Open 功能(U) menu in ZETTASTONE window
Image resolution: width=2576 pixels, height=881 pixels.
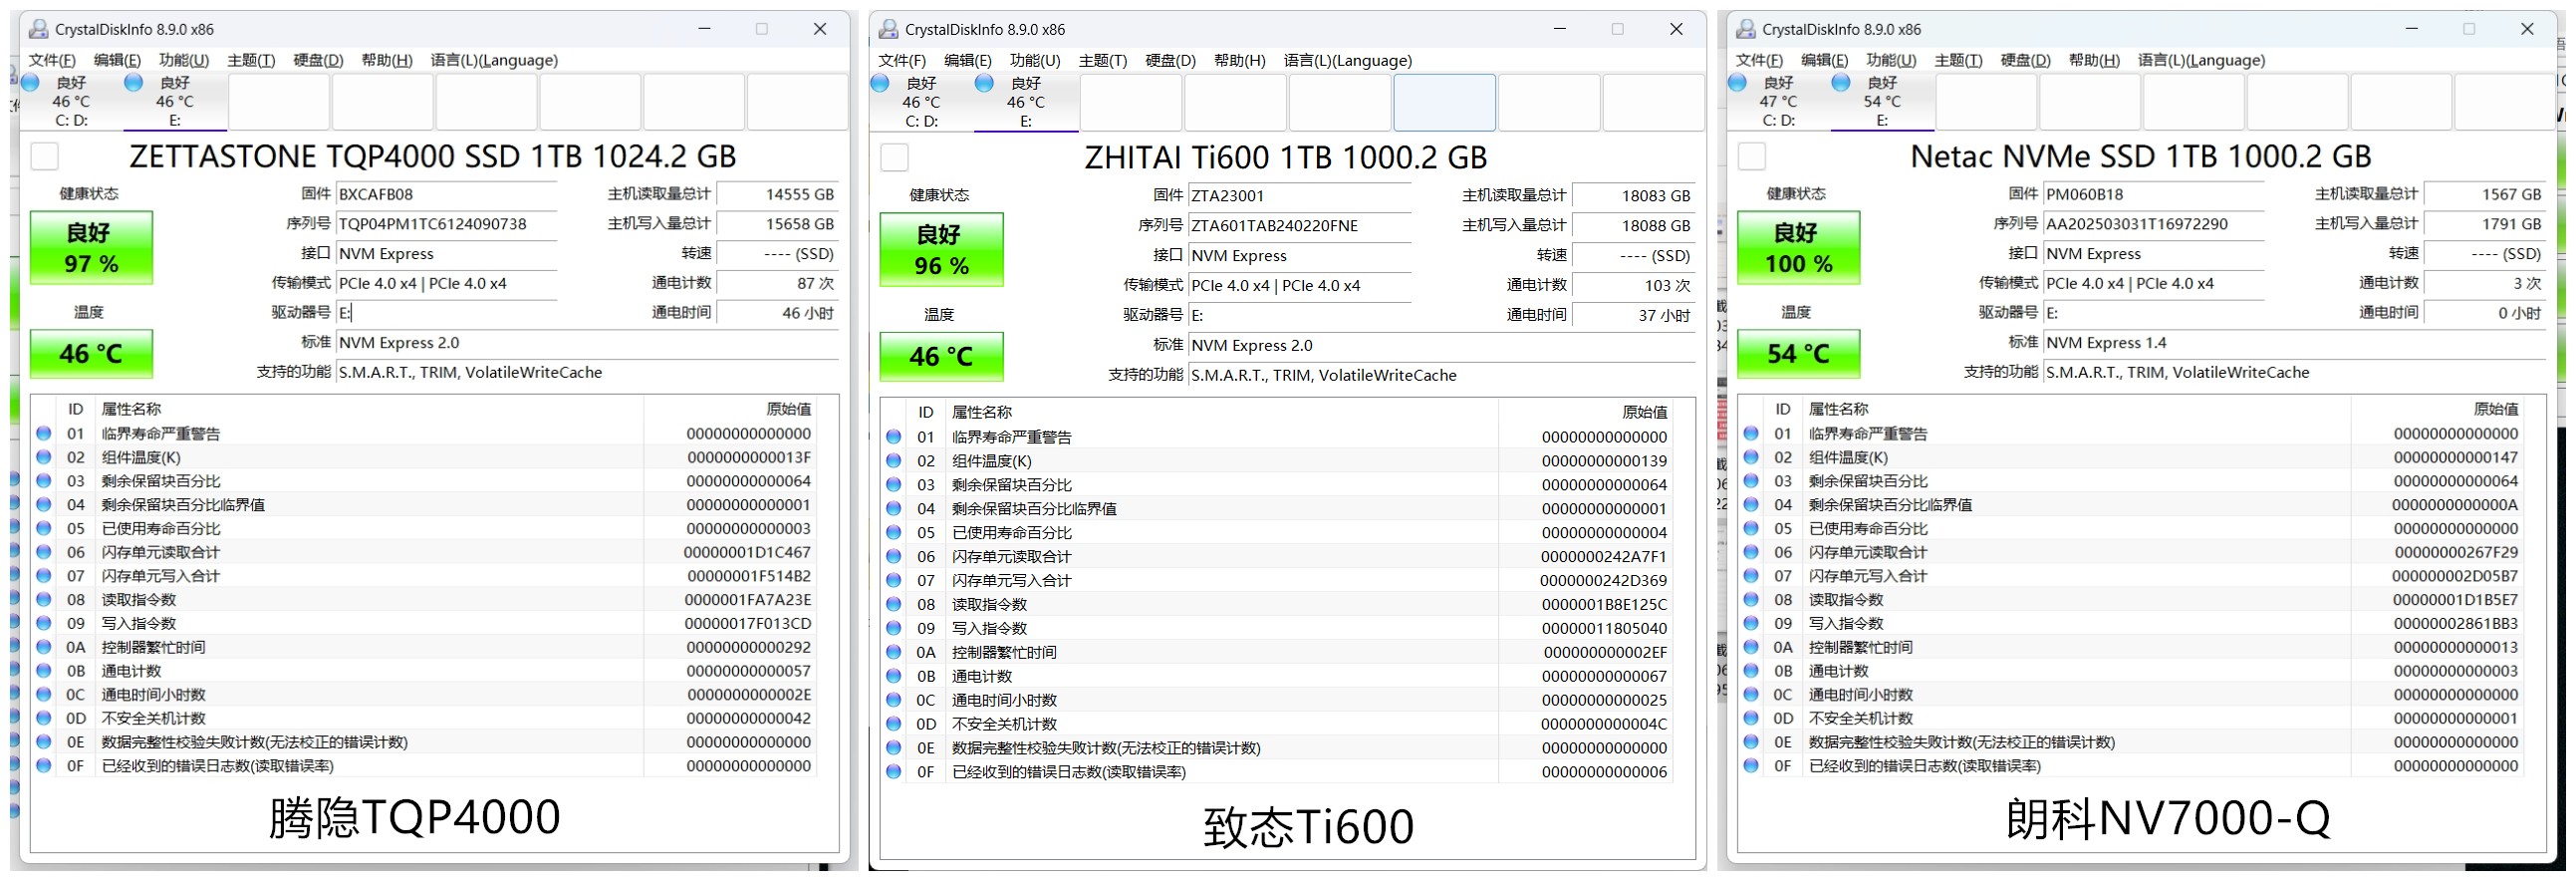184,60
